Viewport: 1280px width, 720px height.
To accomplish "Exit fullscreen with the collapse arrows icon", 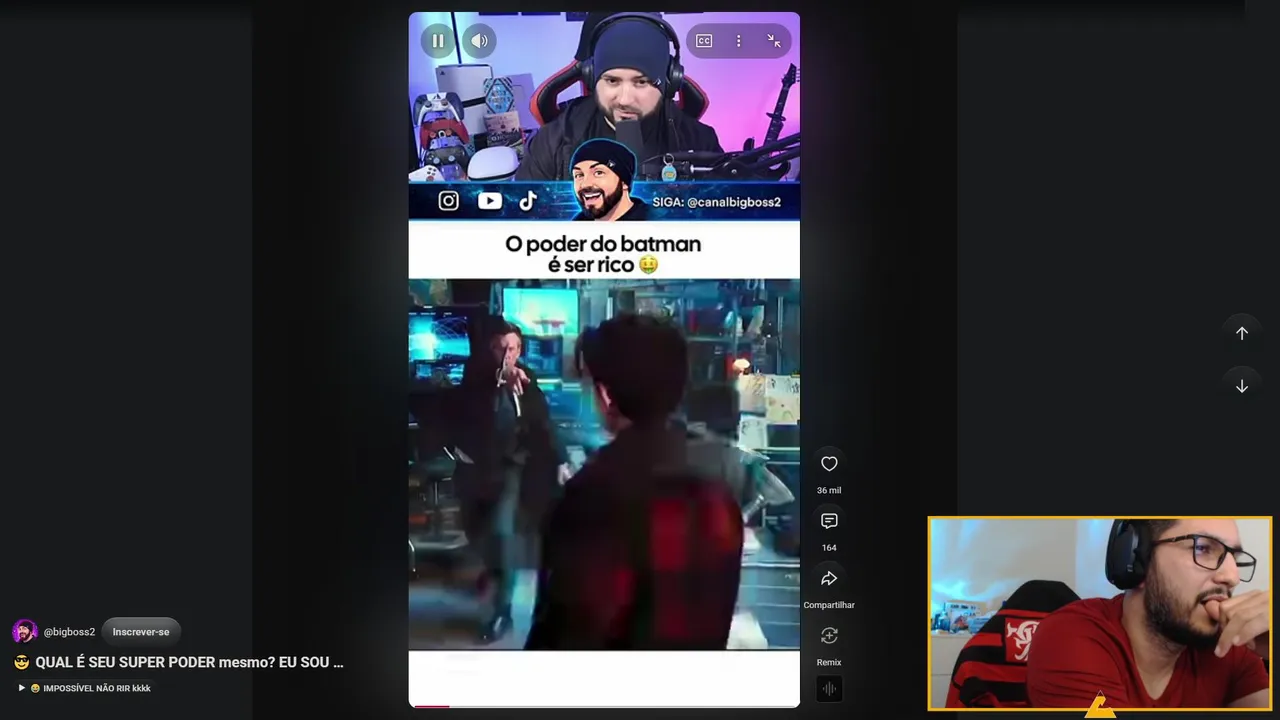I will tap(774, 41).
